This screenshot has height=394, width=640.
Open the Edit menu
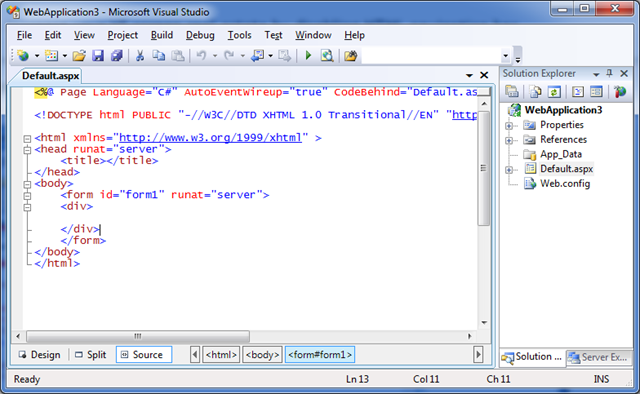click(53, 35)
